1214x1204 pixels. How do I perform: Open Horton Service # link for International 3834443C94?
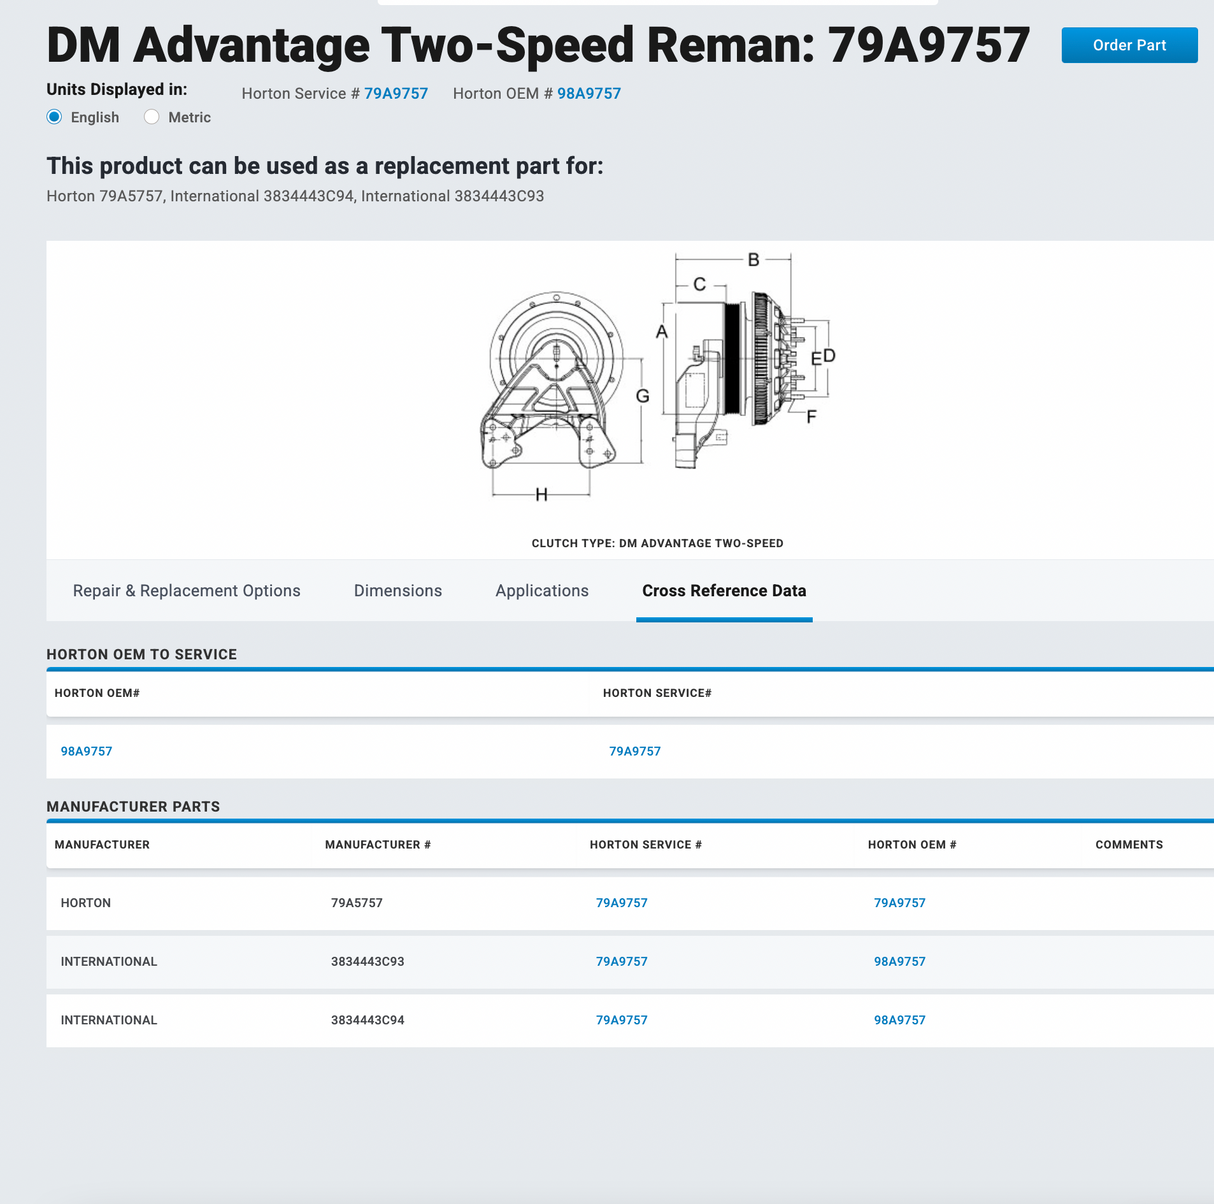click(x=621, y=1020)
